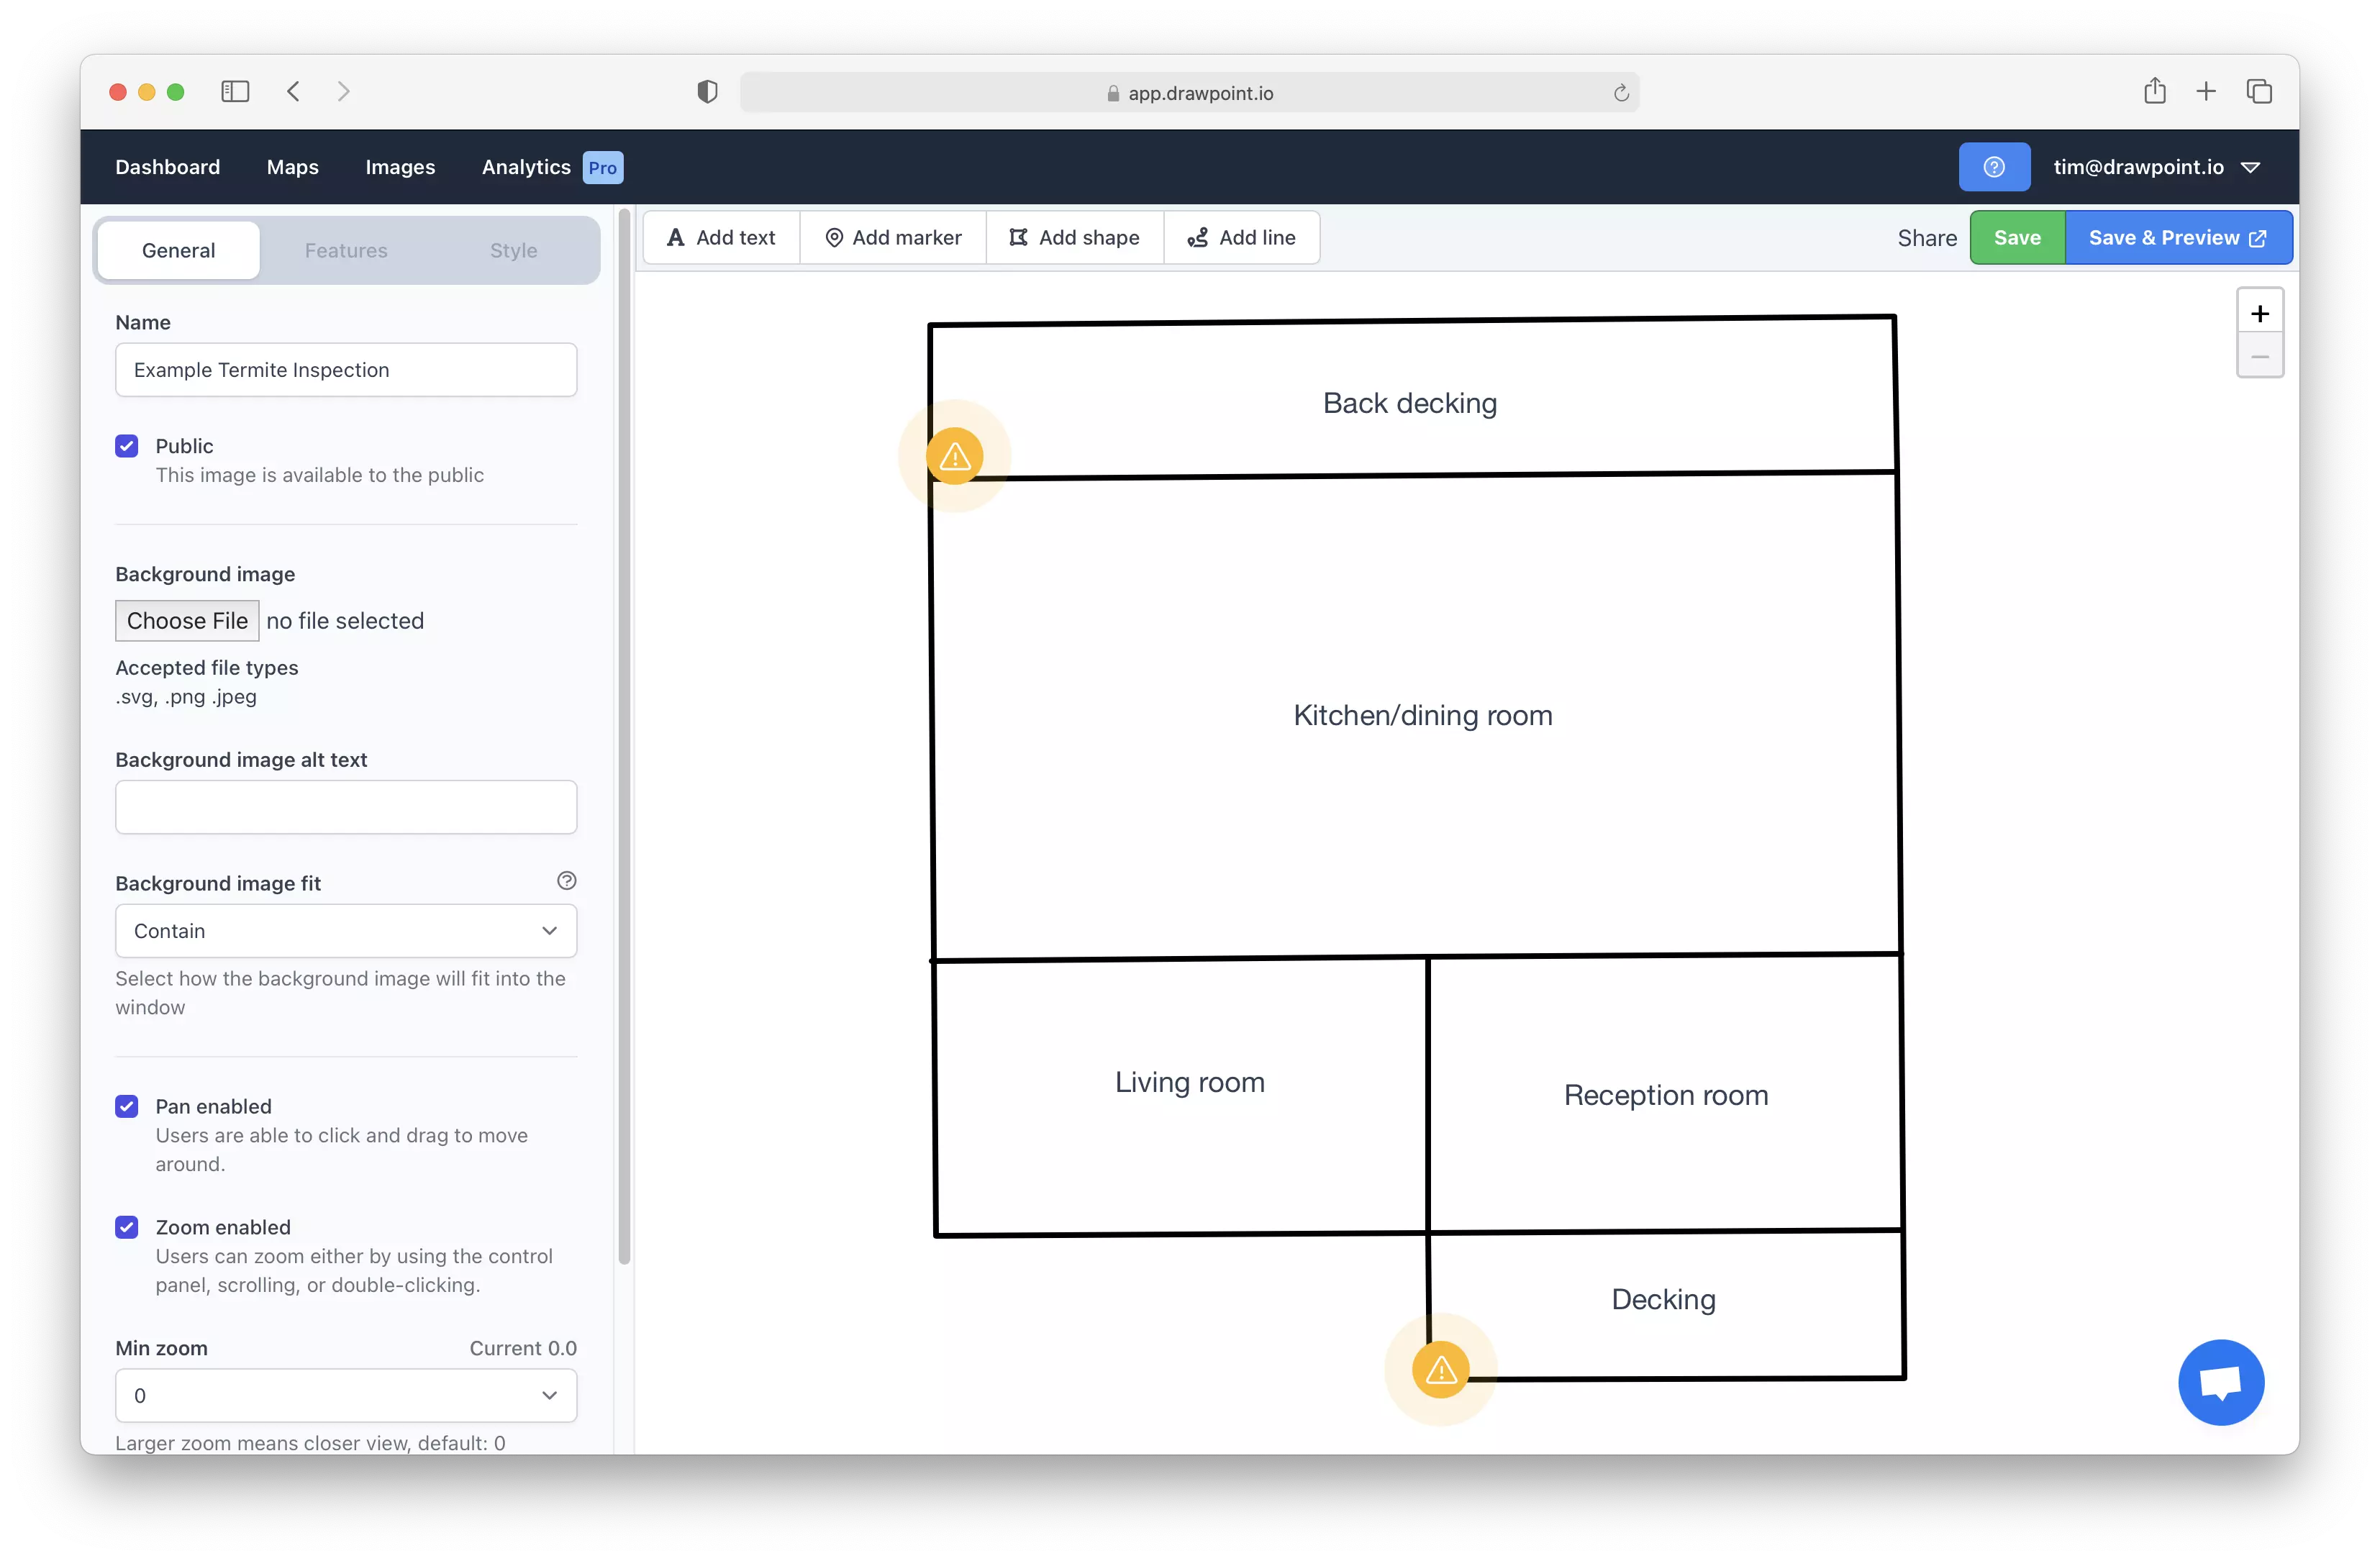Click the Share link
The image size is (2380, 1561).
coord(1926,237)
